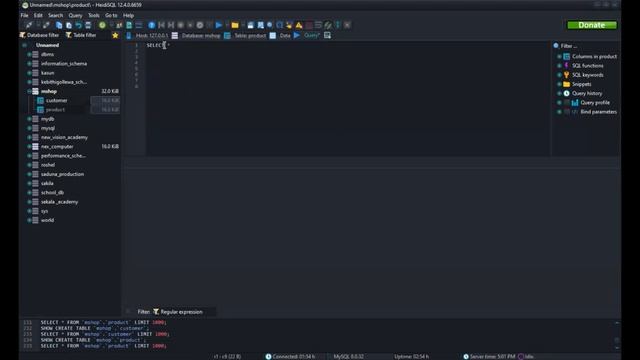Switch to the Table: product tab
The height and width of the screenshot is (360, 640).
[245, 36]
